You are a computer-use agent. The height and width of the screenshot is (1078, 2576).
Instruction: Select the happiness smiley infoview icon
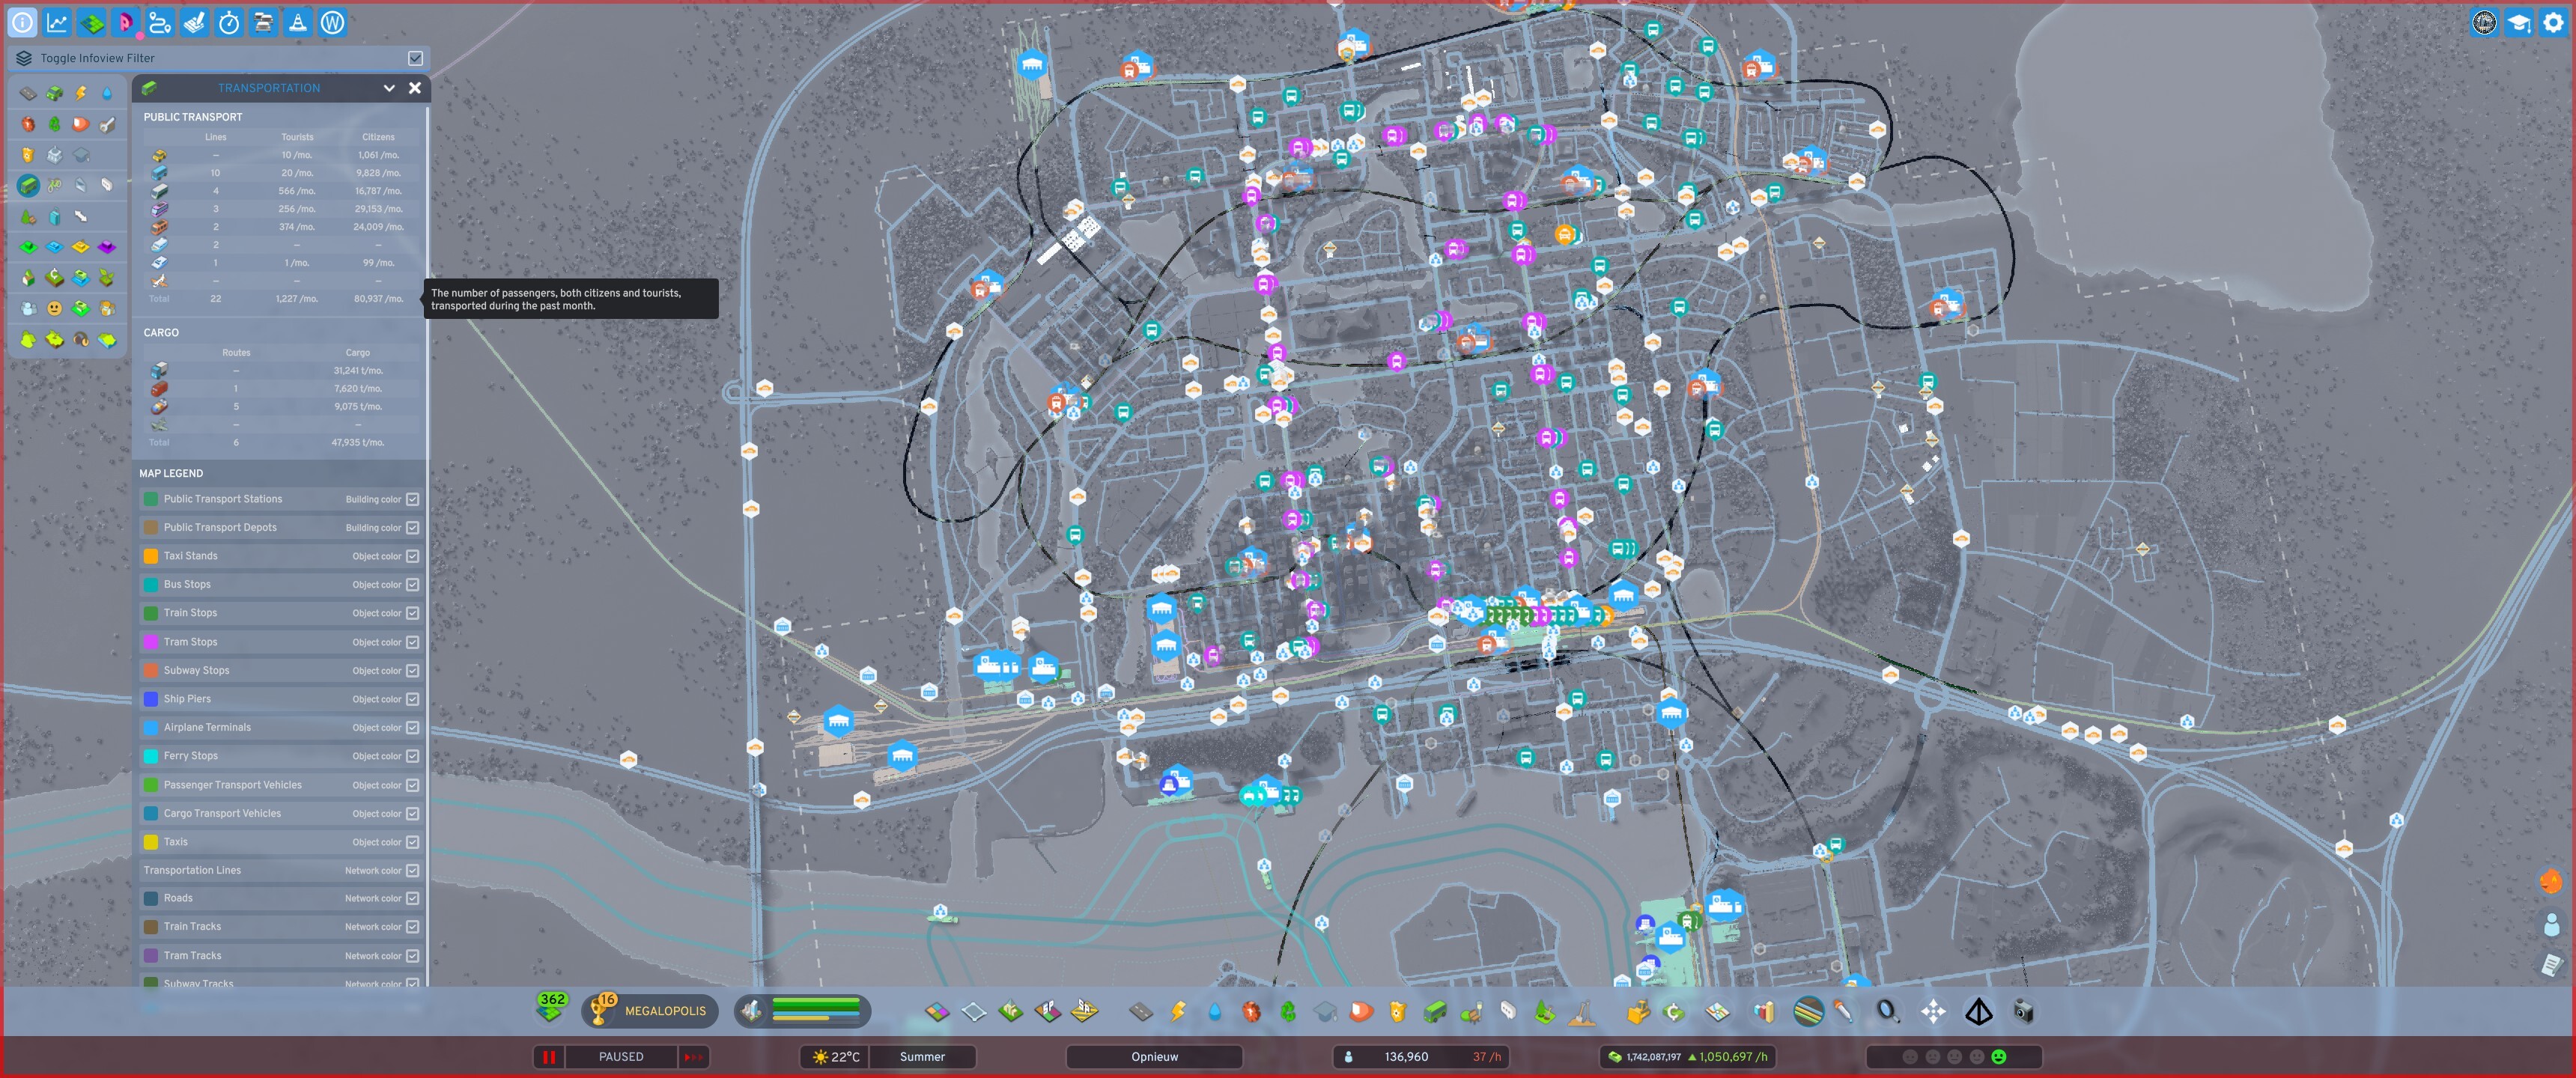coord(54,309)
